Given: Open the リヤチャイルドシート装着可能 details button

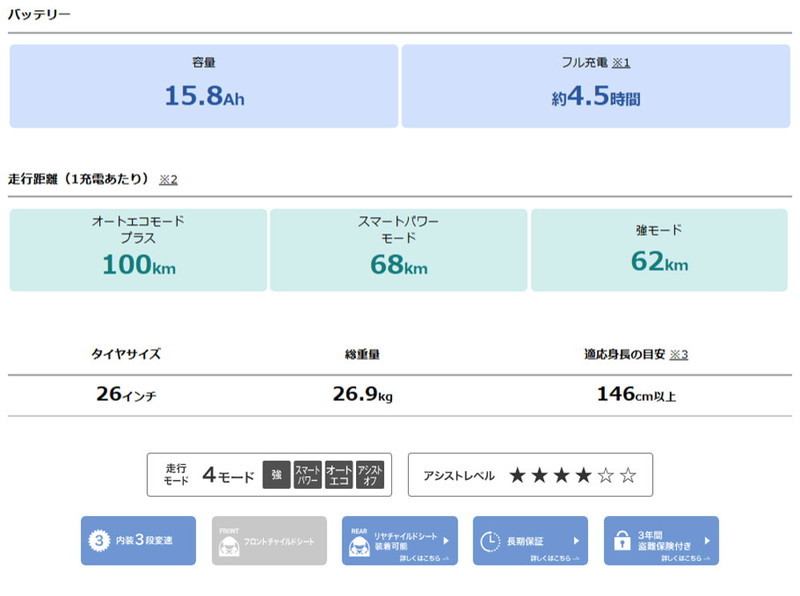Looking at the screenshot, I should point(399,541).
